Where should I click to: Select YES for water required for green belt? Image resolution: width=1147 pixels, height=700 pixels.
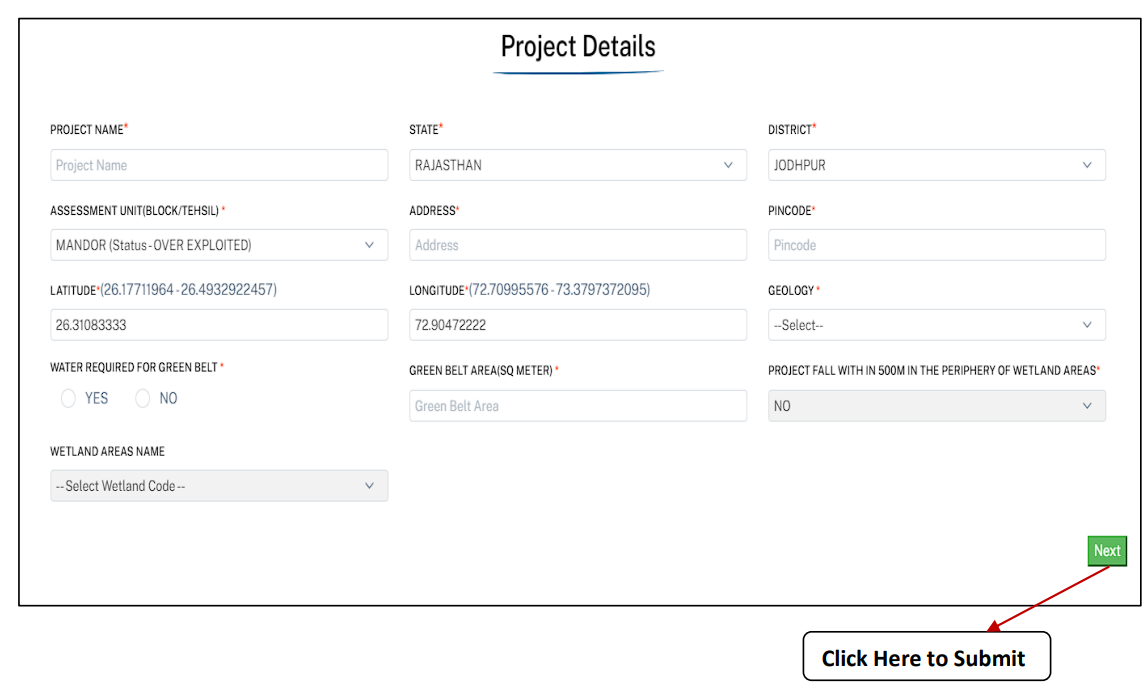pyautogui.click(x=68, y=398)
